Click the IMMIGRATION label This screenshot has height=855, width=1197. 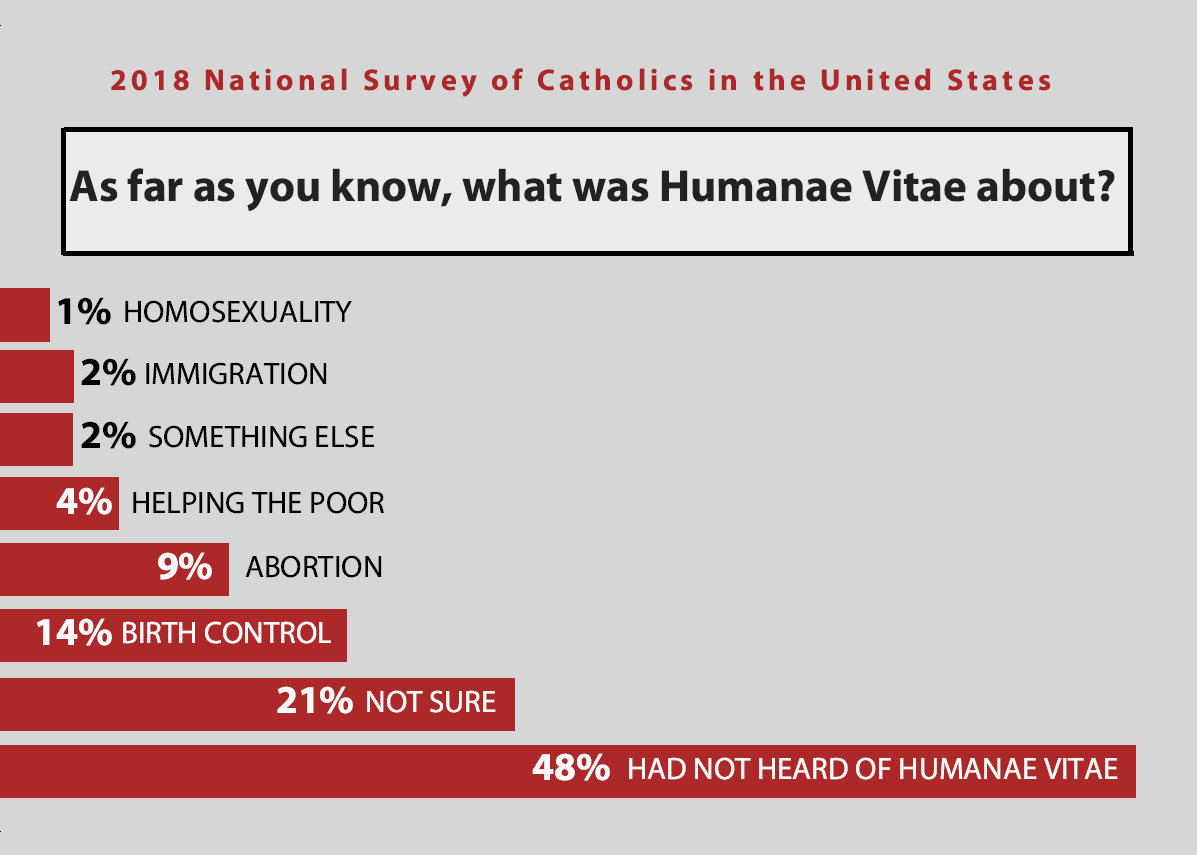[236, 375]
